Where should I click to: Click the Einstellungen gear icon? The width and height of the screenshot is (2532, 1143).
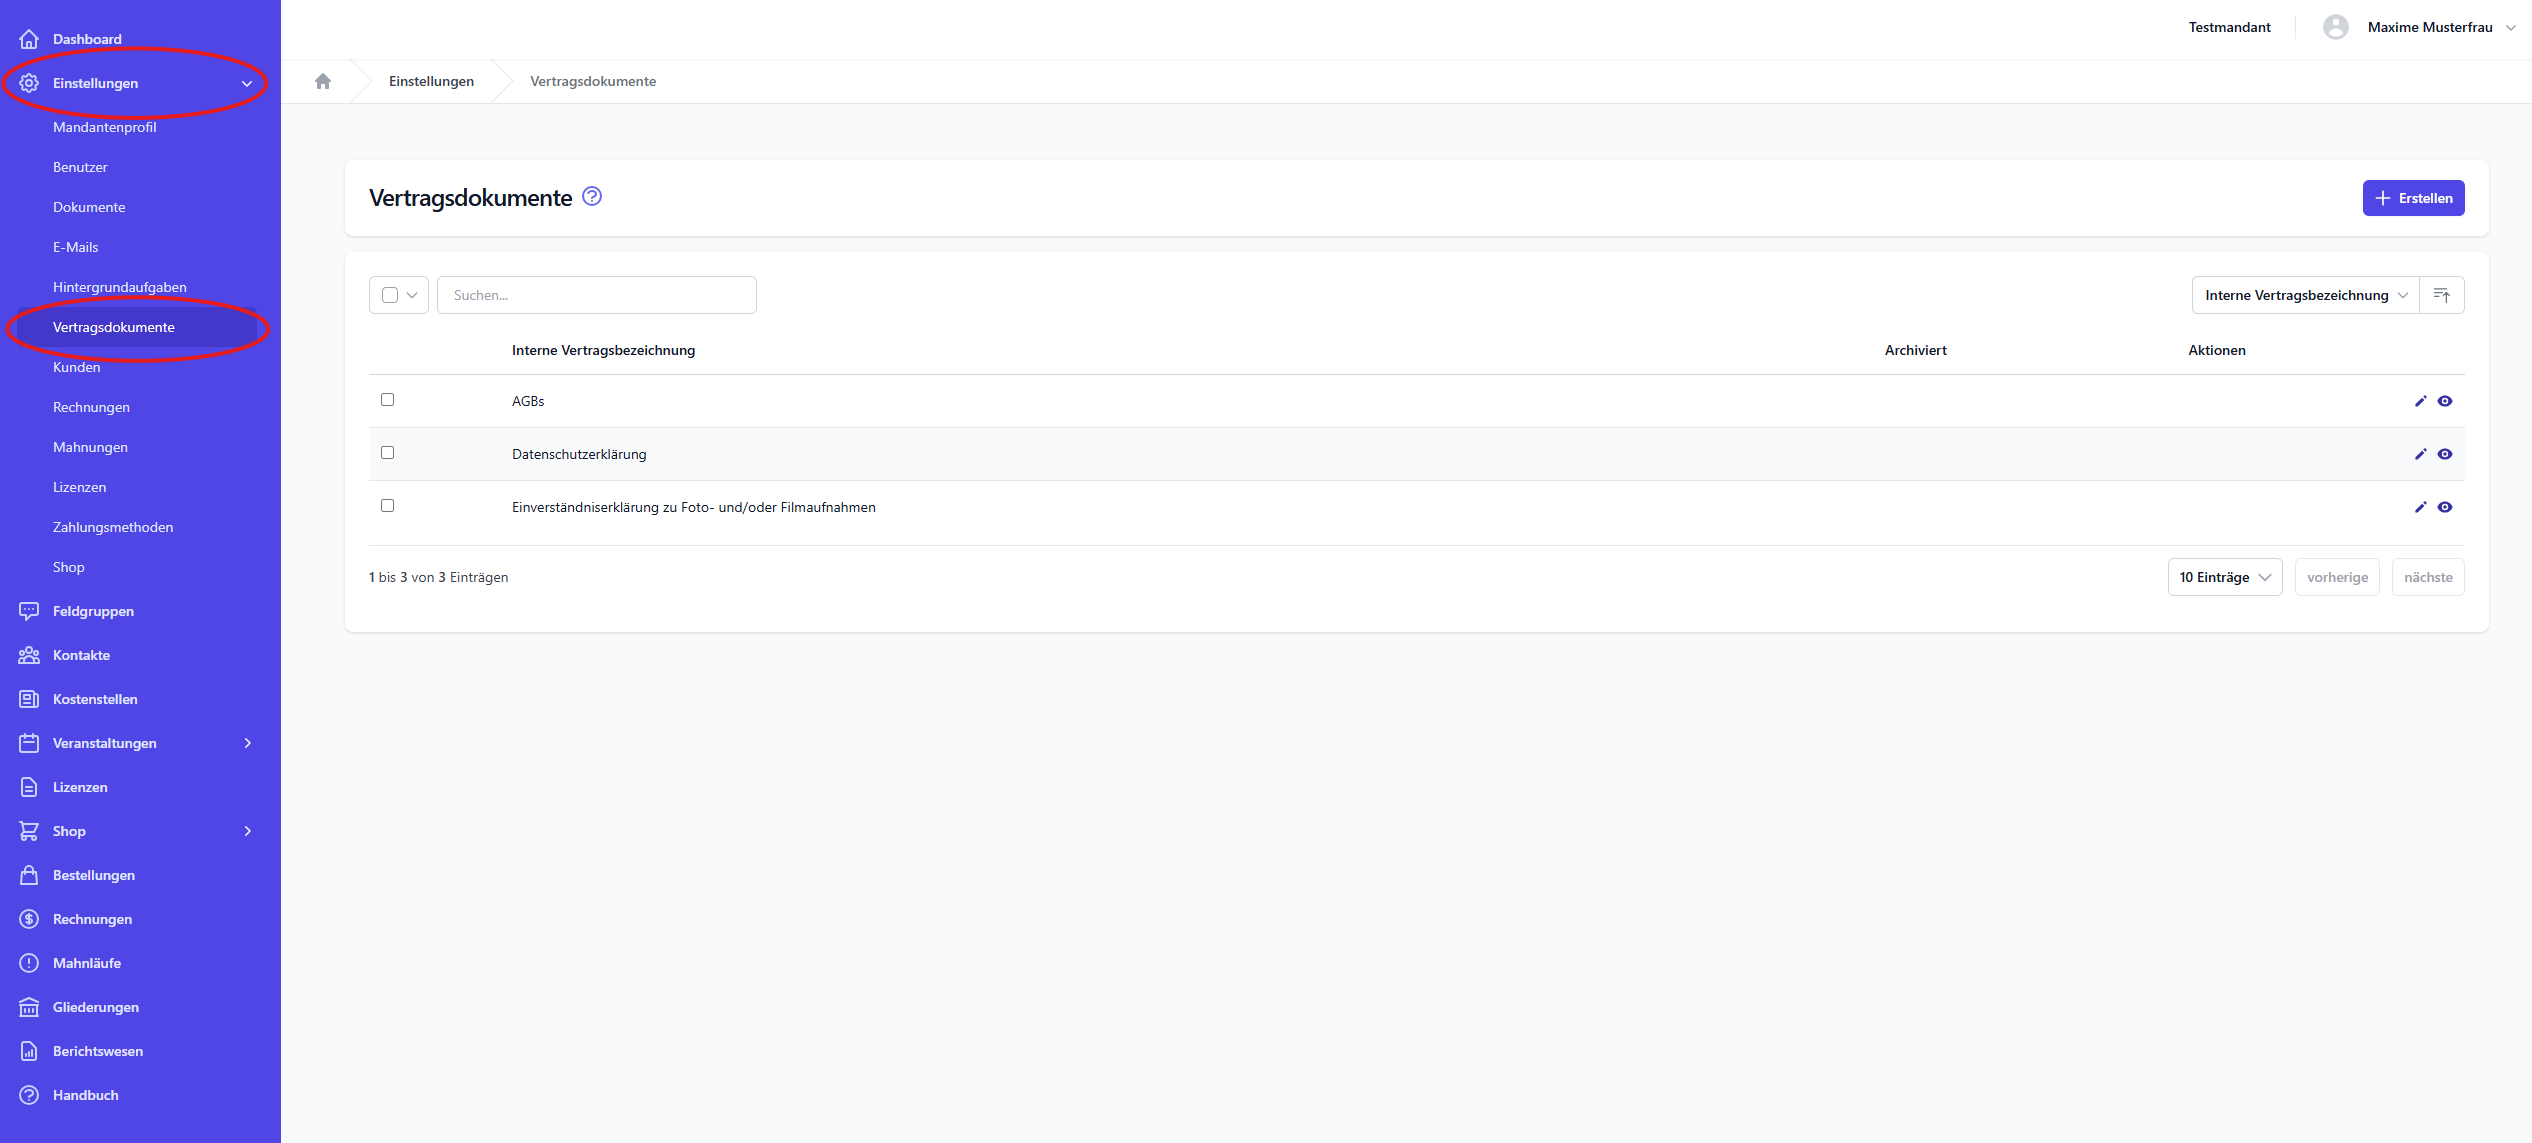coord(29,83)
